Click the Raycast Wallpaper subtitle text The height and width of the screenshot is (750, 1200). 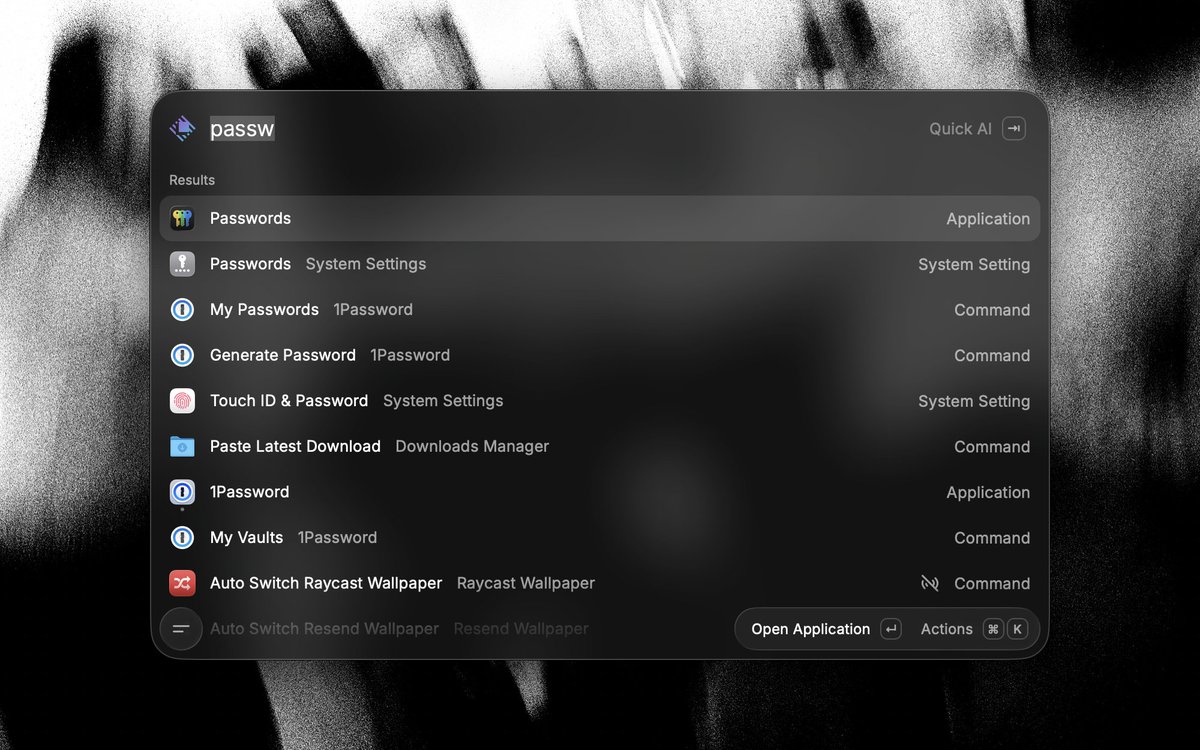526,583
